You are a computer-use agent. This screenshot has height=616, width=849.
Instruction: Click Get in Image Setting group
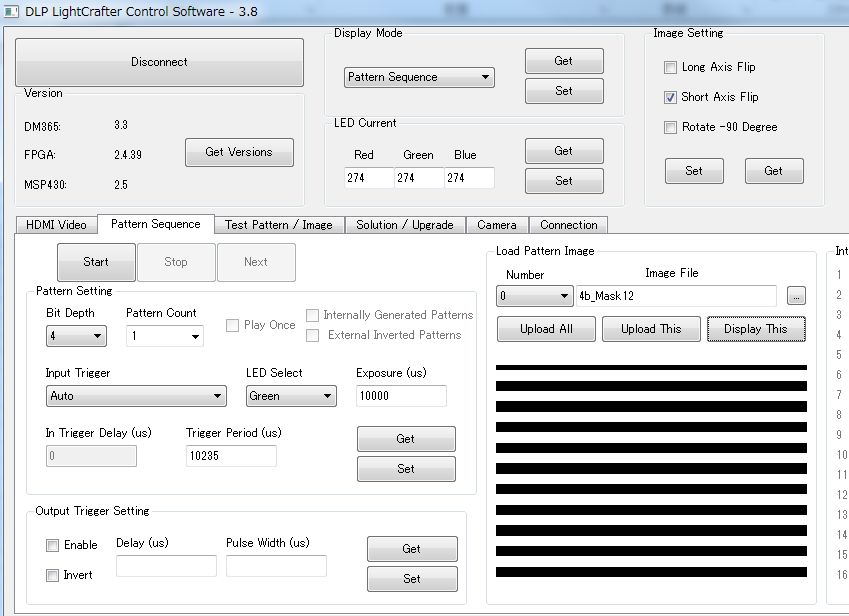pos(774,171)
